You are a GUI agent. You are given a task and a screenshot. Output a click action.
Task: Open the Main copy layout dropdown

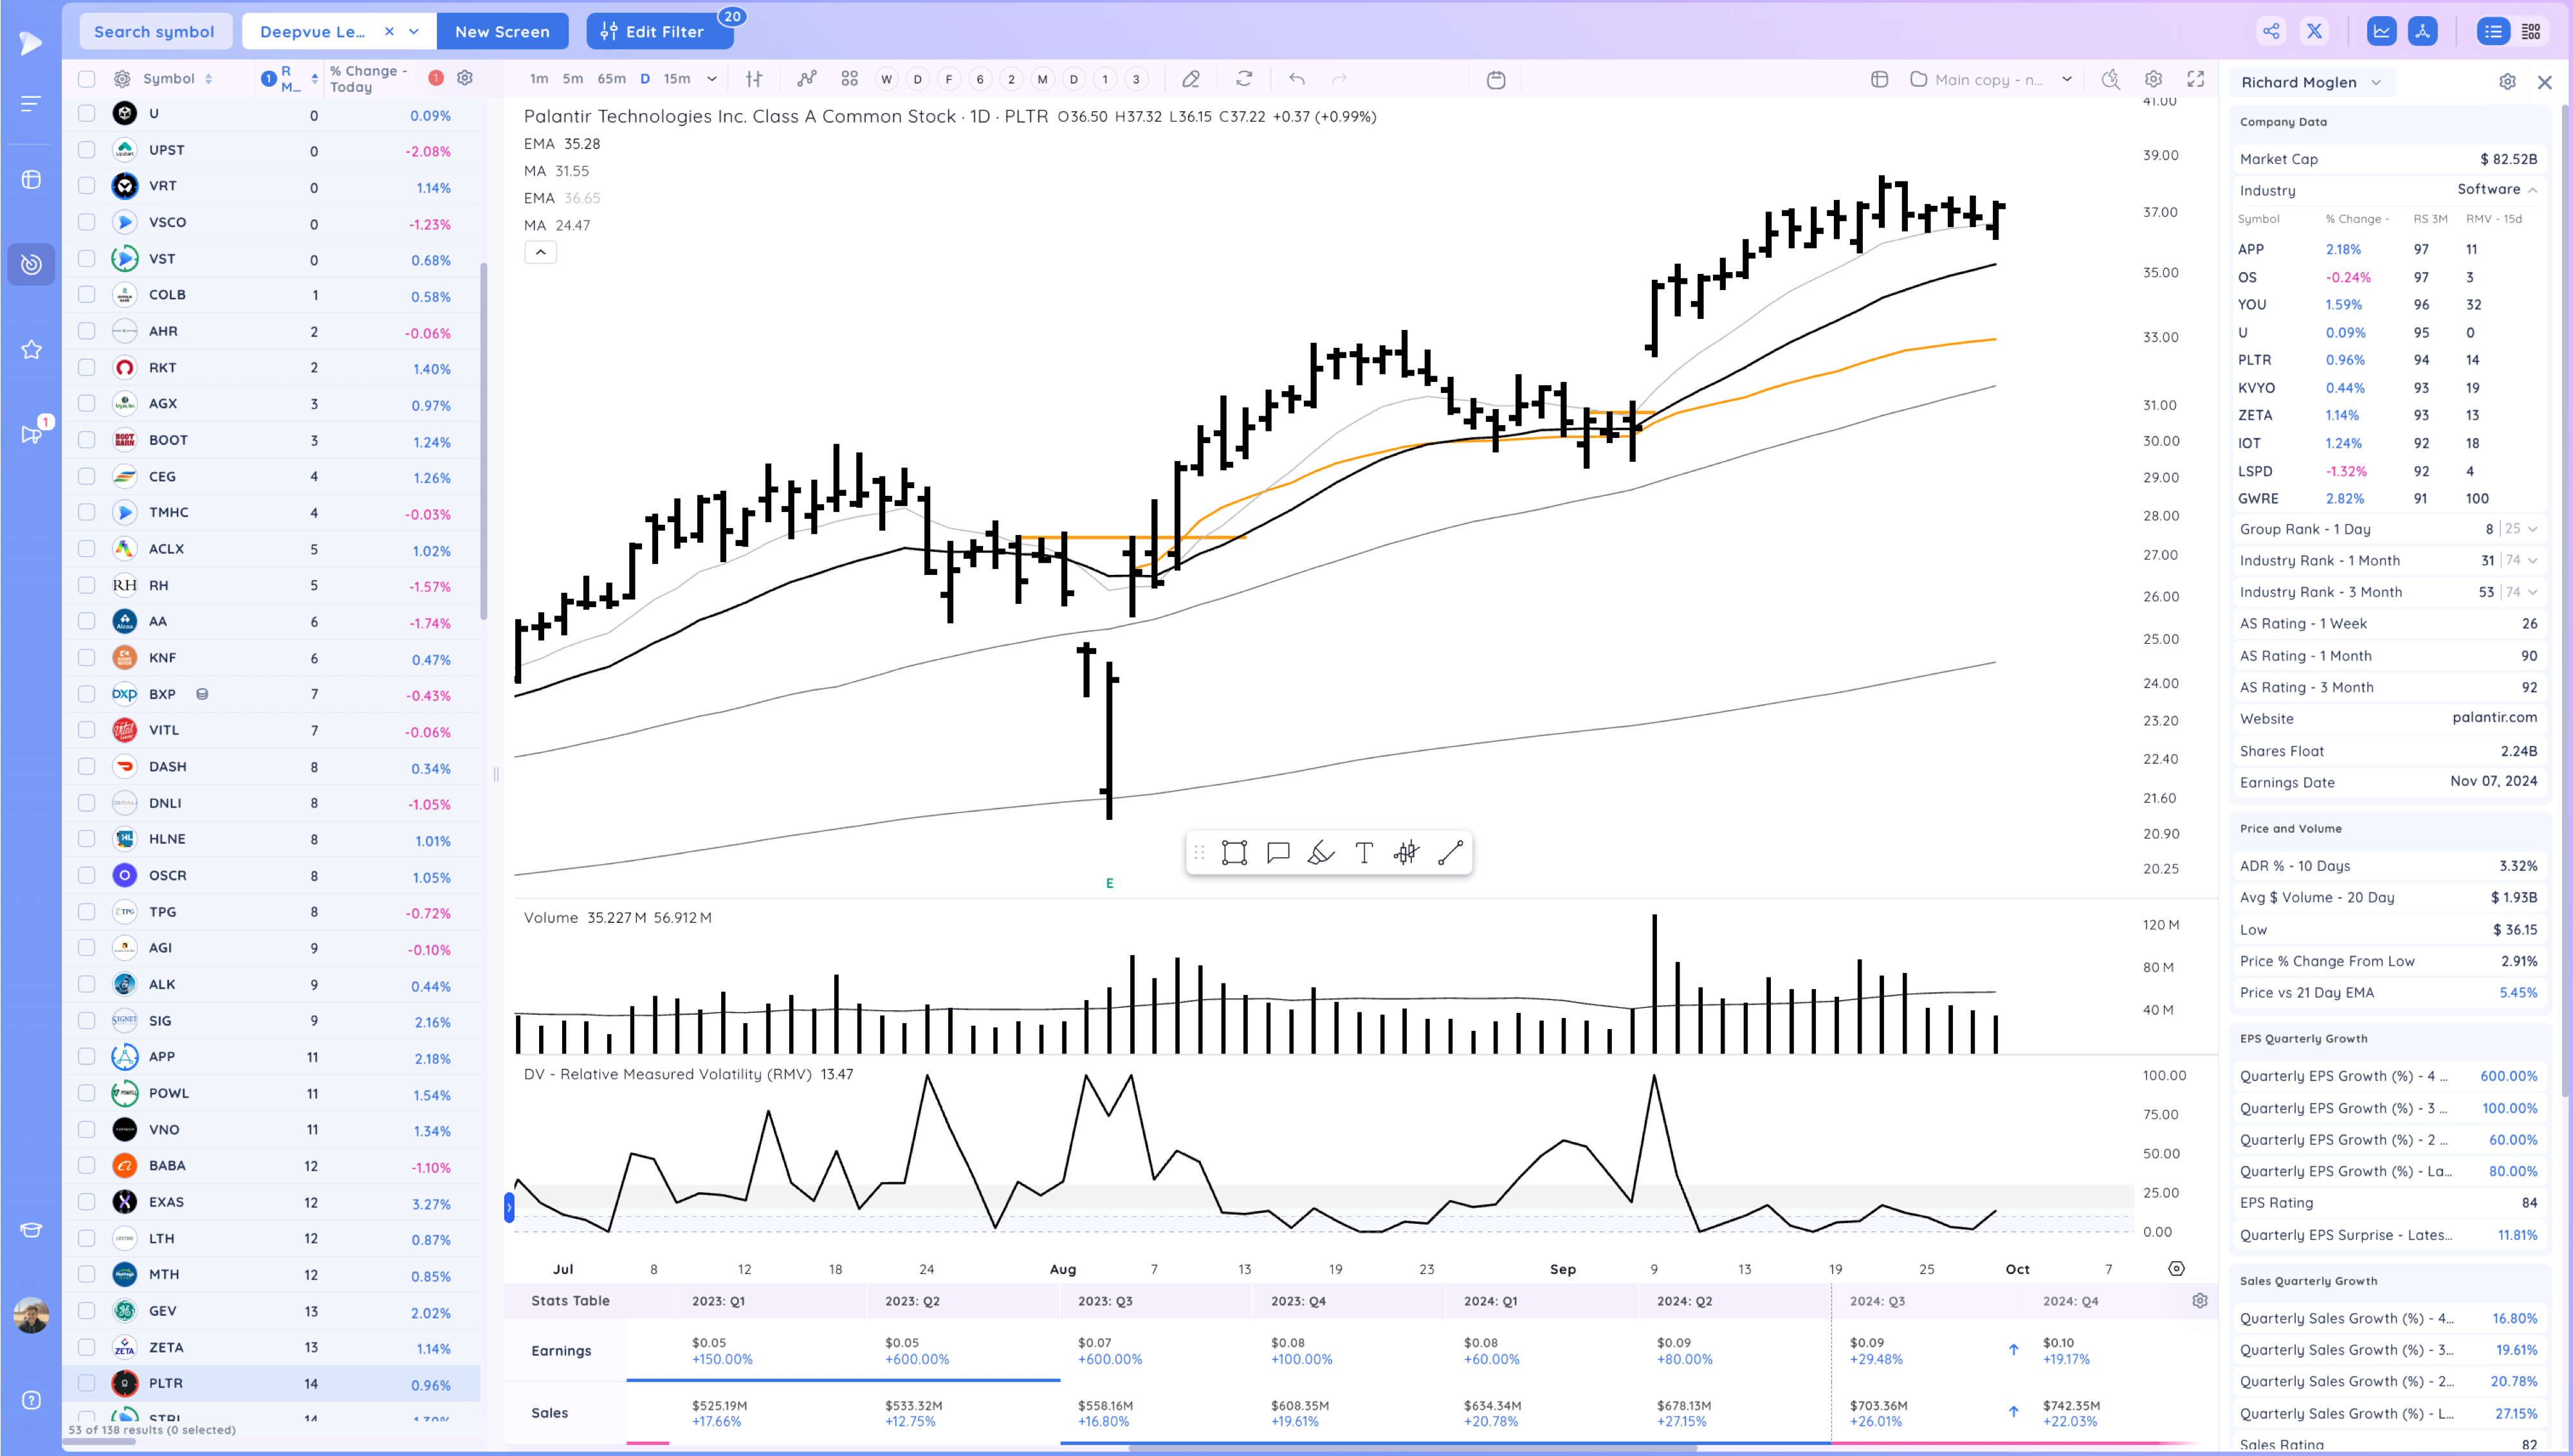pos(2066,79)
